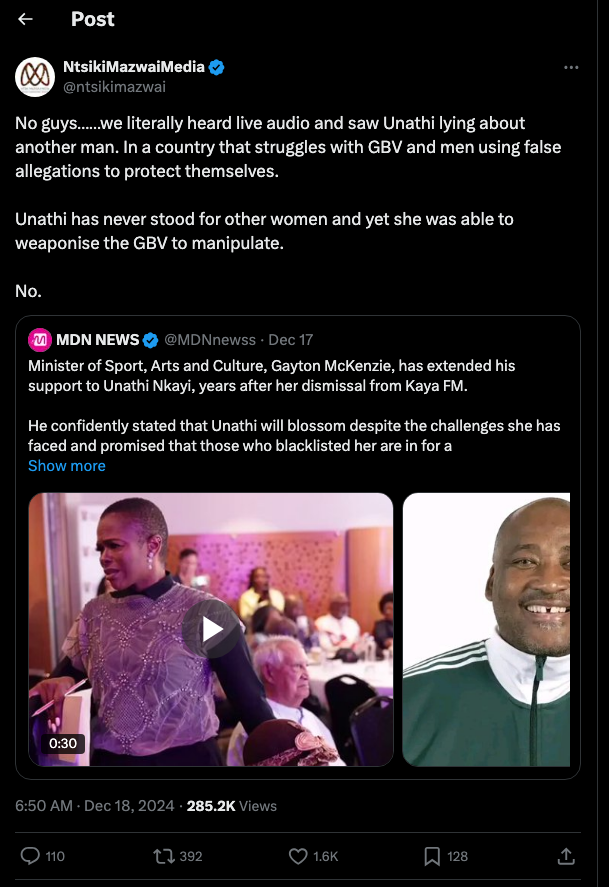Click MDN NEWS verified checkmark badge
This screenshot has width=609, height=887.
(x=150, y=340)
